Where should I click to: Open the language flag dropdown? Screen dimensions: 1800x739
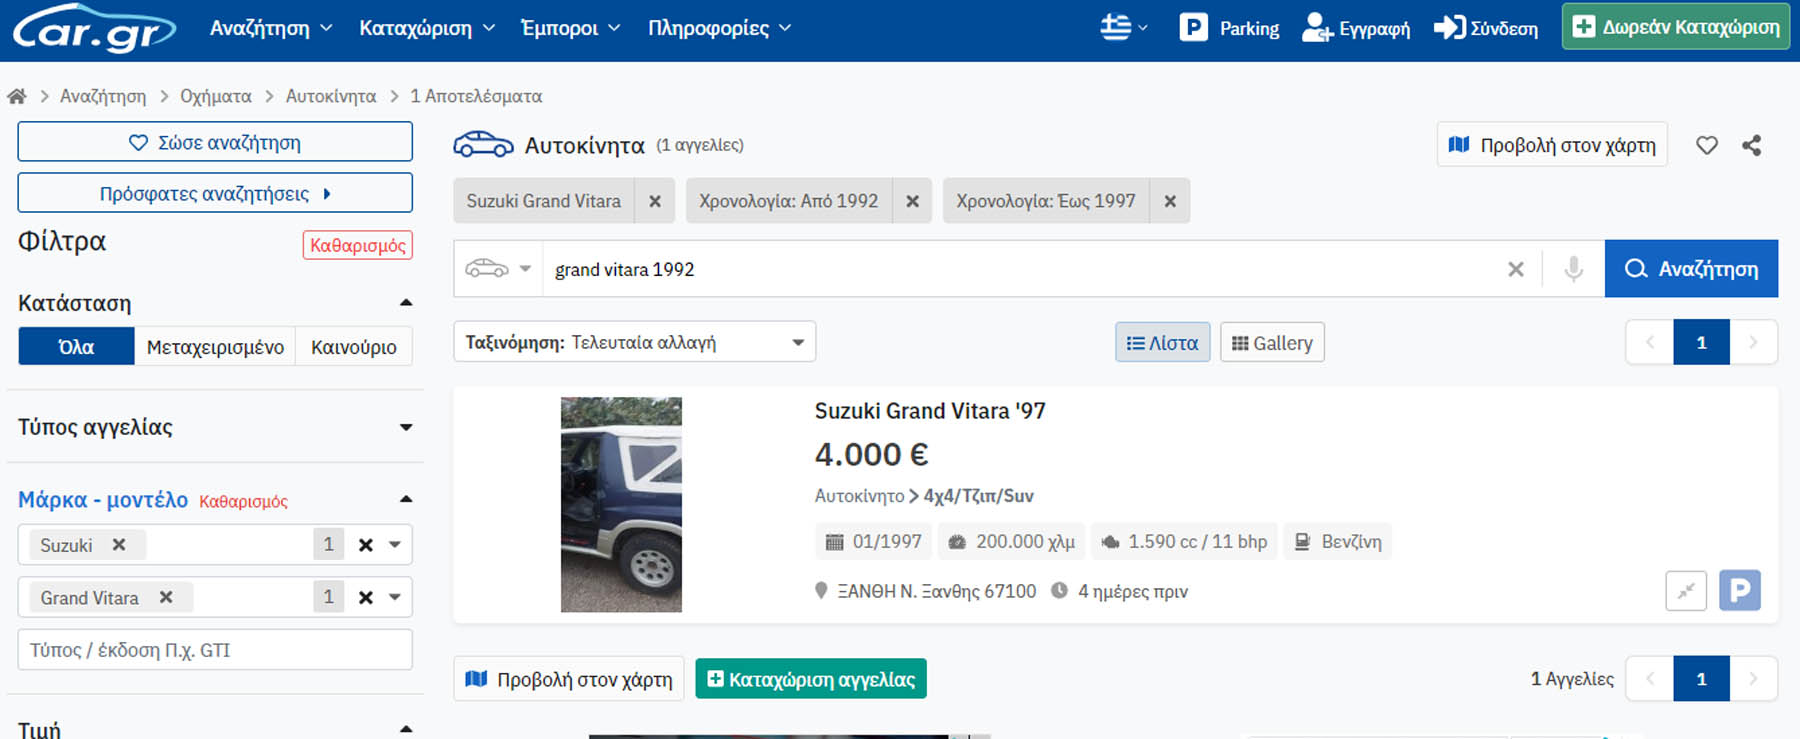click(1123, 28)
